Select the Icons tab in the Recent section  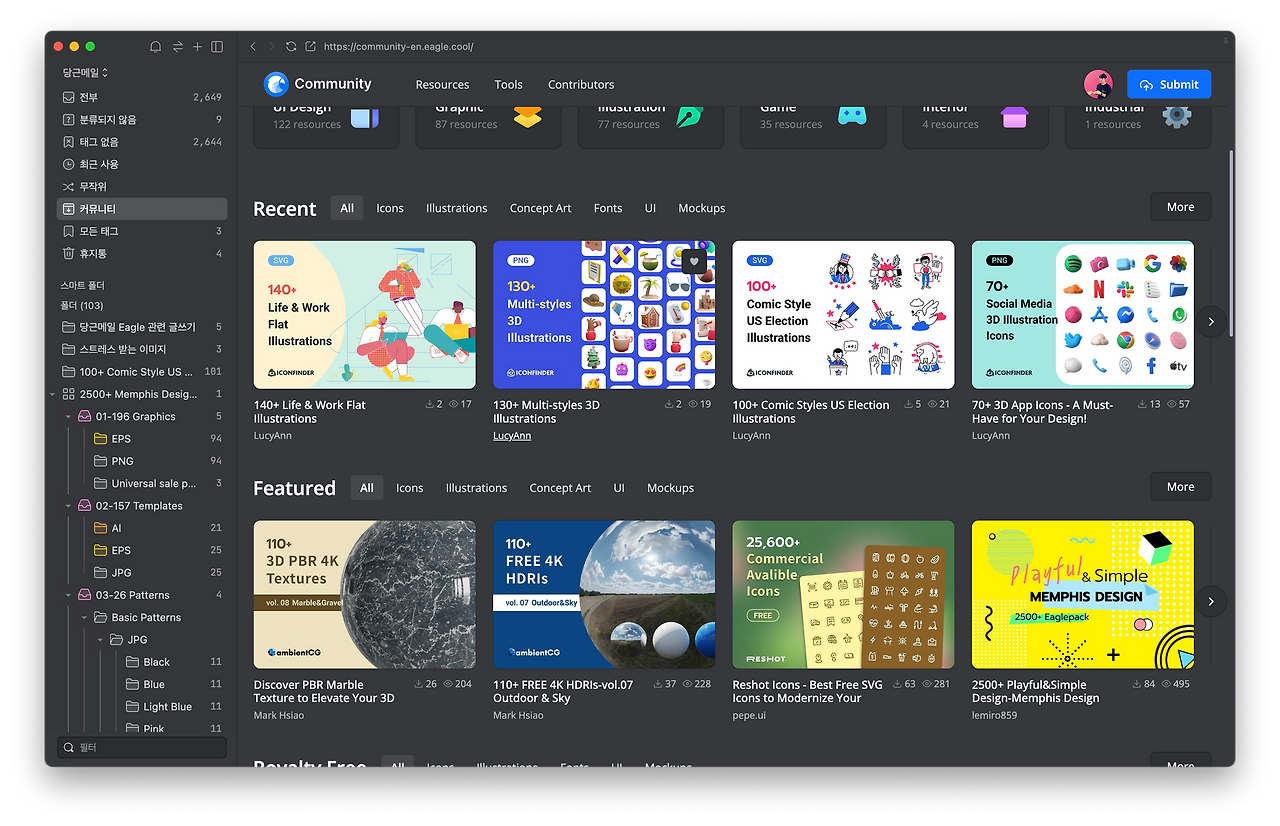(x=390, y=208)
